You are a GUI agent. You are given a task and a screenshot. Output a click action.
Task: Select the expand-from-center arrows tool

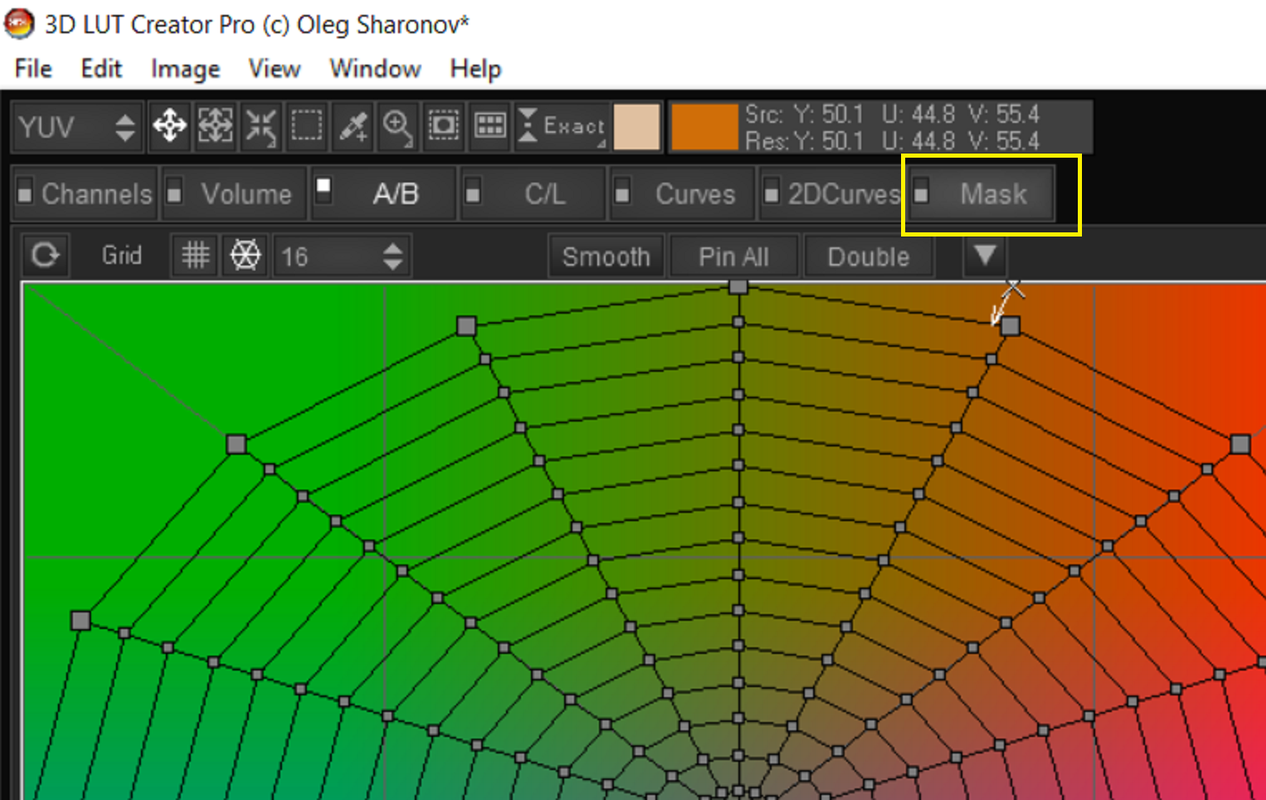point(215,126)
